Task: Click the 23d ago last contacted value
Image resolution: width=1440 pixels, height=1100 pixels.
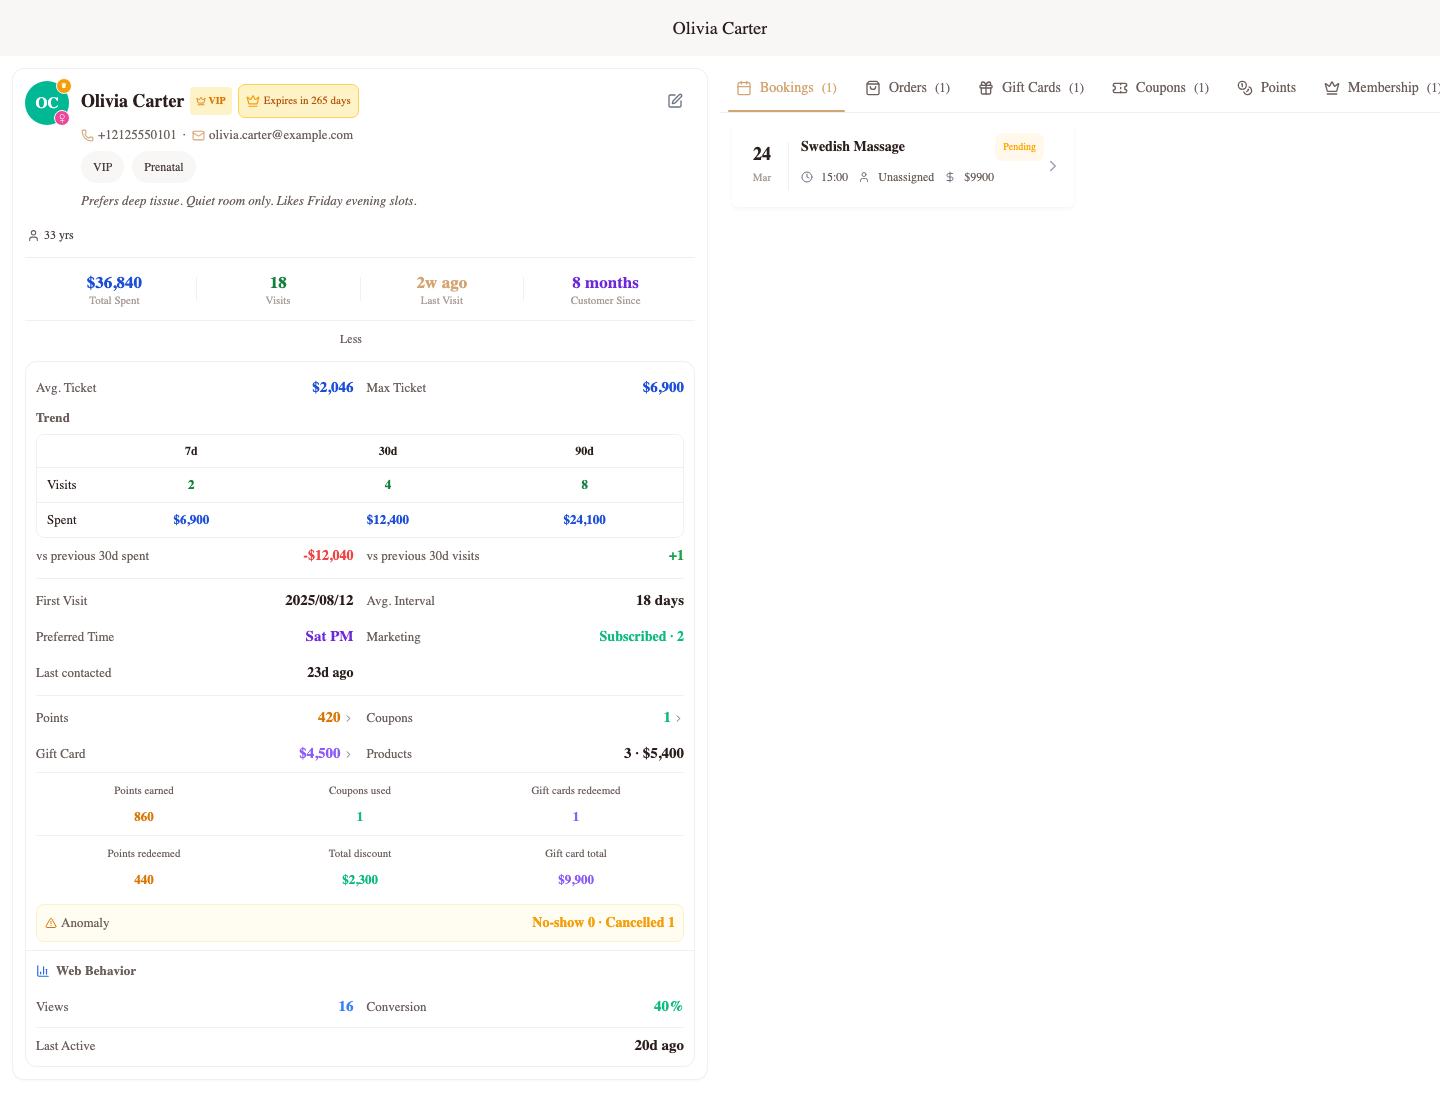Action: (x=330, y=673)
